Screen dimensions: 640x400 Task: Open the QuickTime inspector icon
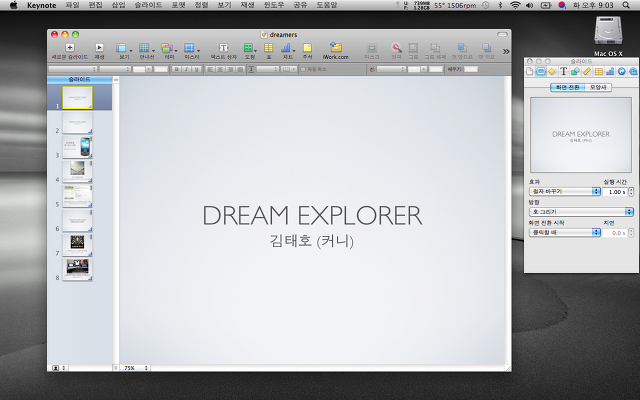(633, 72)
